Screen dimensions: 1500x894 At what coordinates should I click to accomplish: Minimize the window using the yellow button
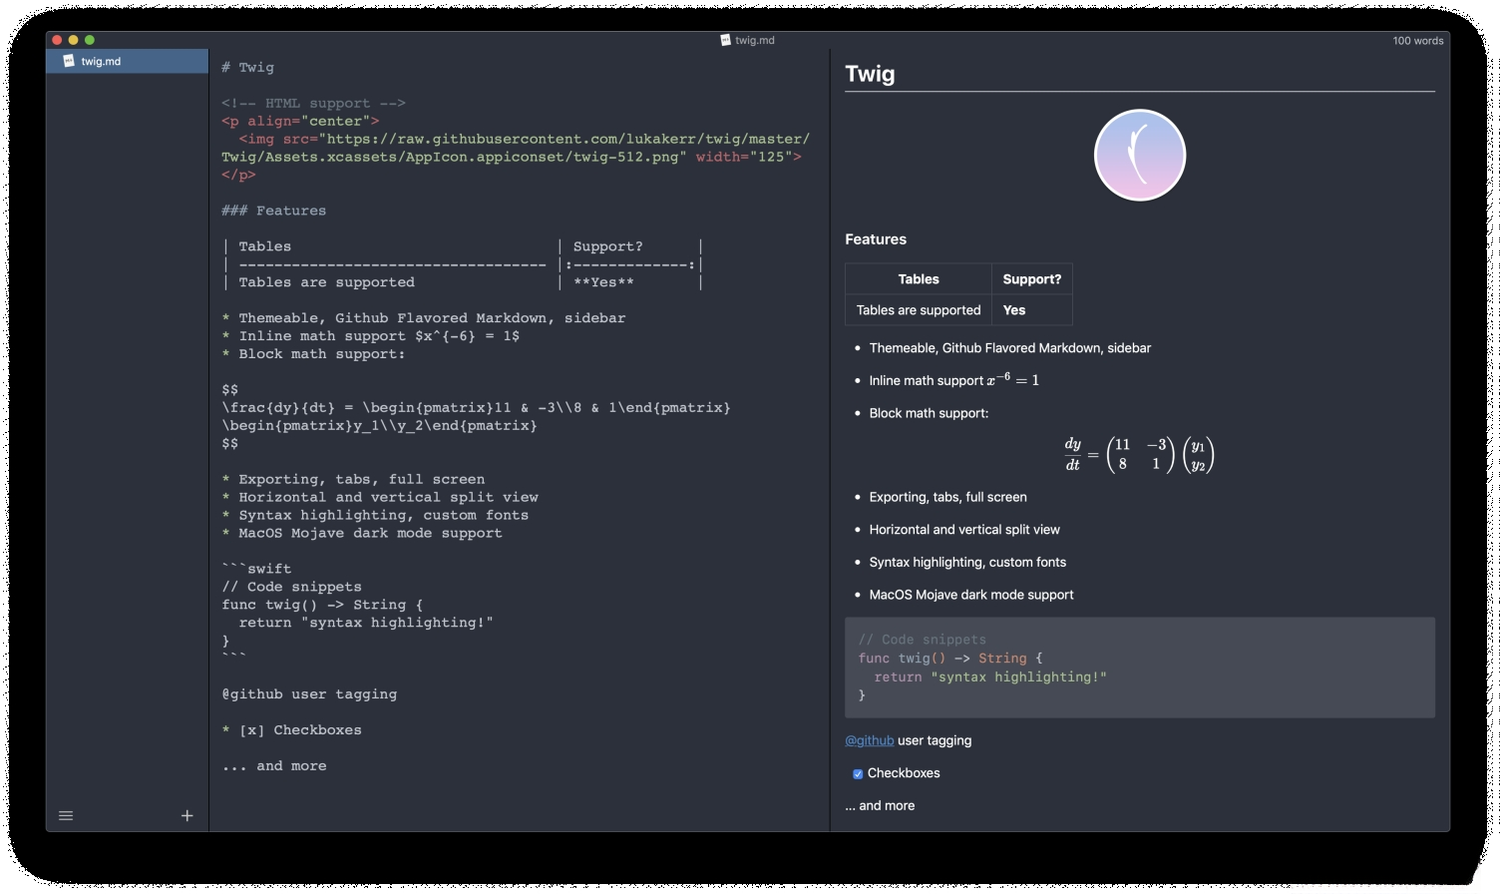73,40
